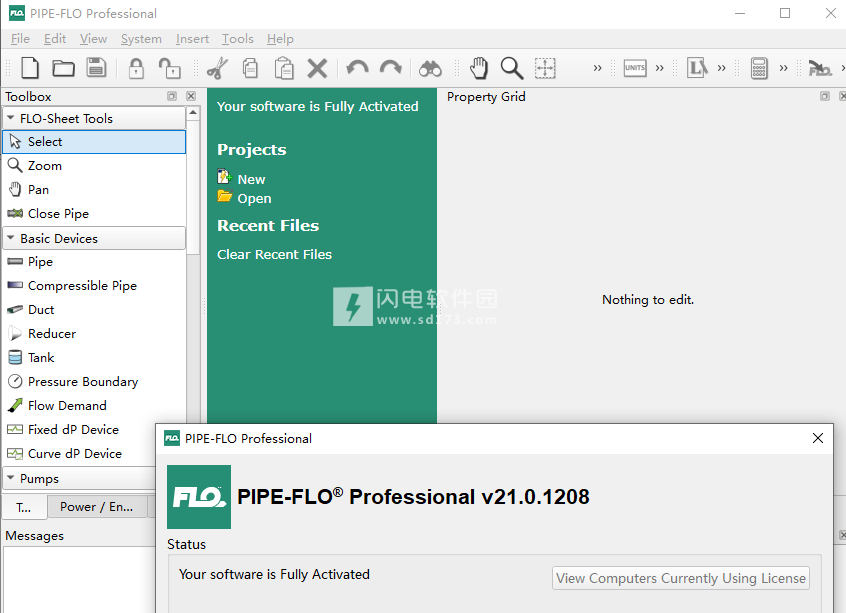Screen dimensions: 846x613
Task: Open the View menu
Action: [x=93, y=39]
